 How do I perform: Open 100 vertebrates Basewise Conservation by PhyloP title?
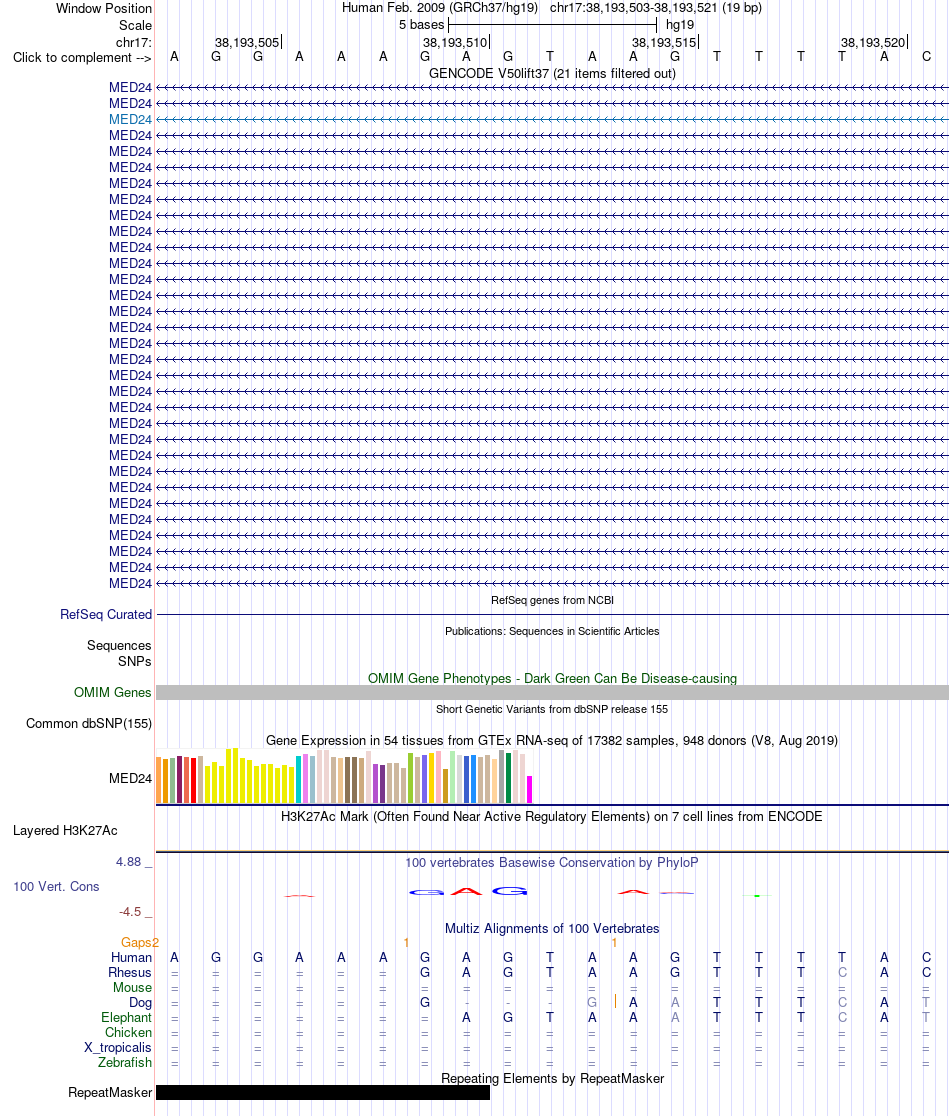pyautogui.click(x=552, y=863)
